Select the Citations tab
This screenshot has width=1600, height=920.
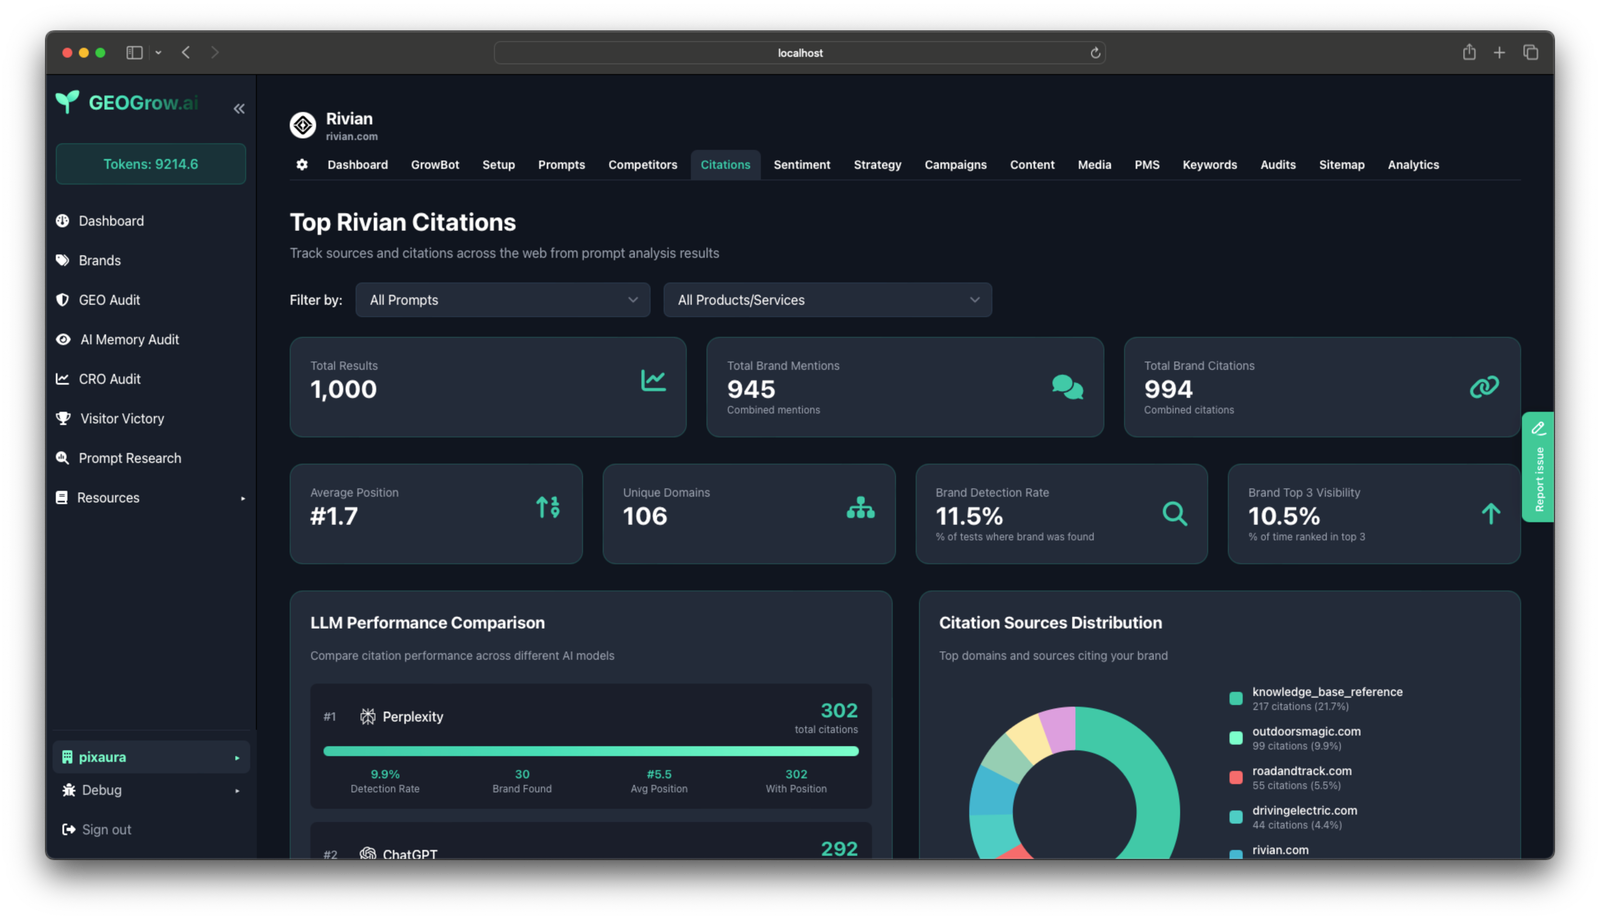[x=725, y=165]
